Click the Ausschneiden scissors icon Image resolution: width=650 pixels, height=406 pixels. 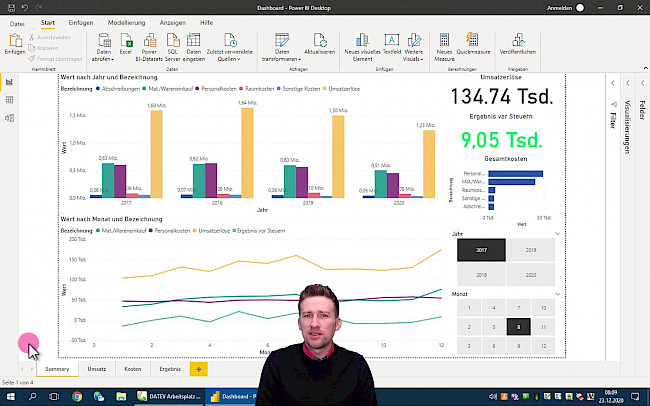pyautogui.click(x=32, y=37)
